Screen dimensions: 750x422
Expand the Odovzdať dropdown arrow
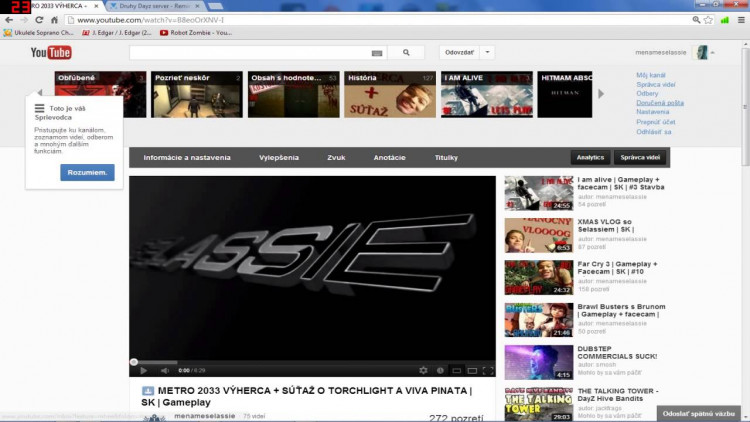(487, 52)
